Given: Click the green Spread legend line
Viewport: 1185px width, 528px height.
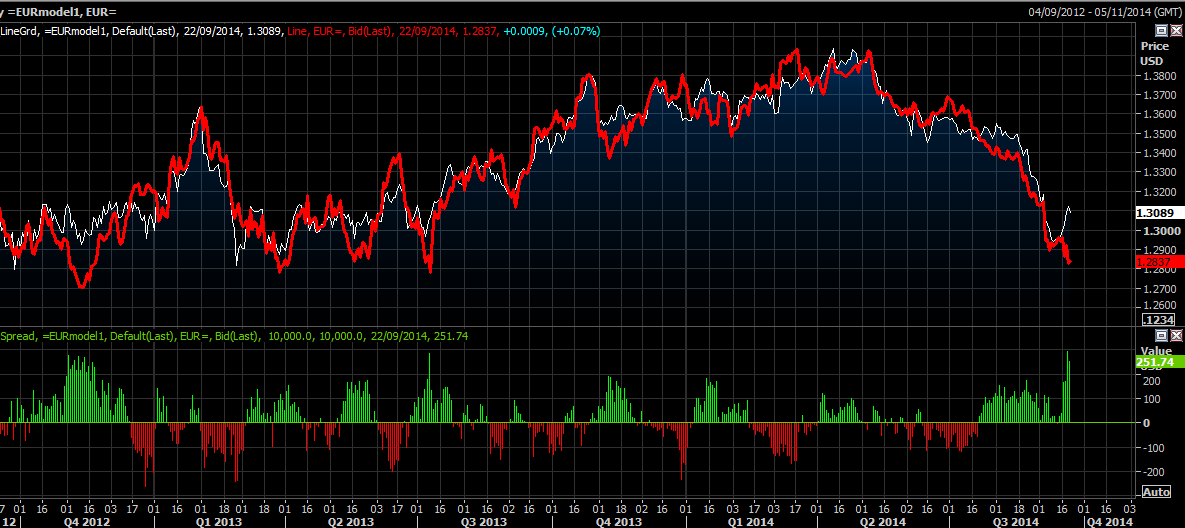Looking at the screenshot, I should [234, 336].
